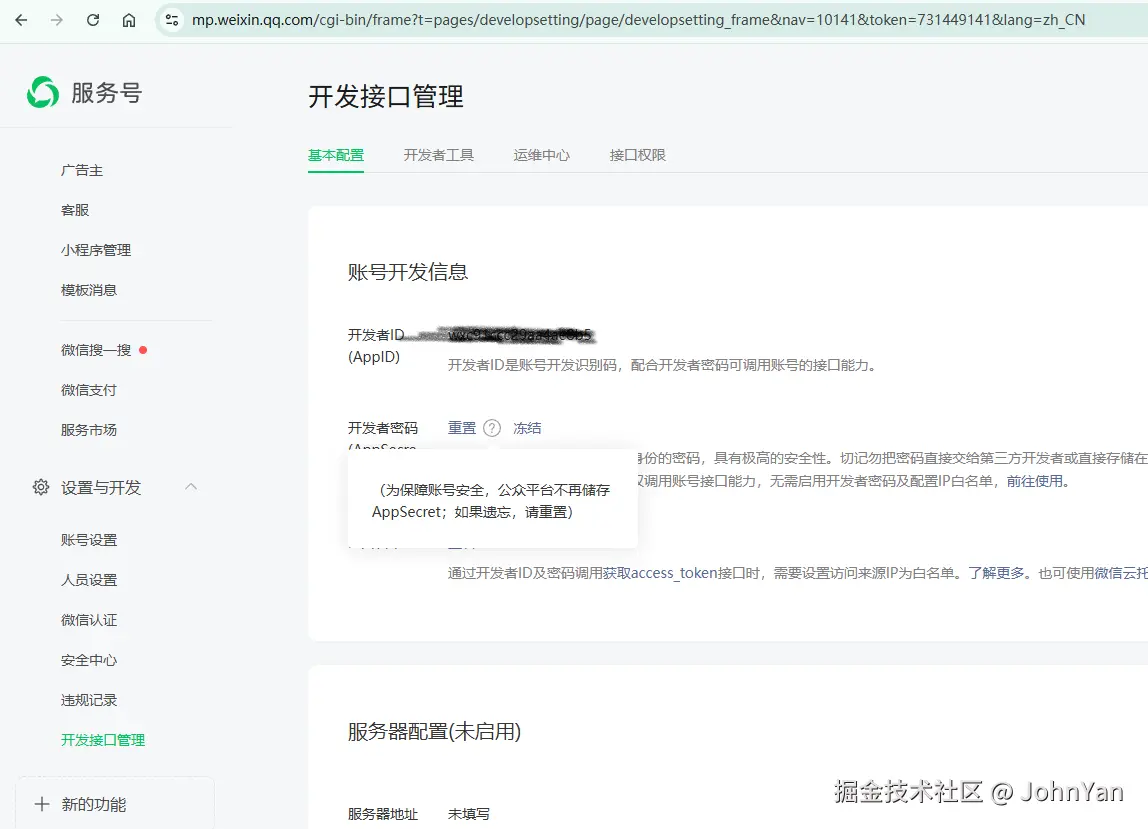Open 服务市场 in the sidebar
This screenshot has height=829, width=1148.
89,430
